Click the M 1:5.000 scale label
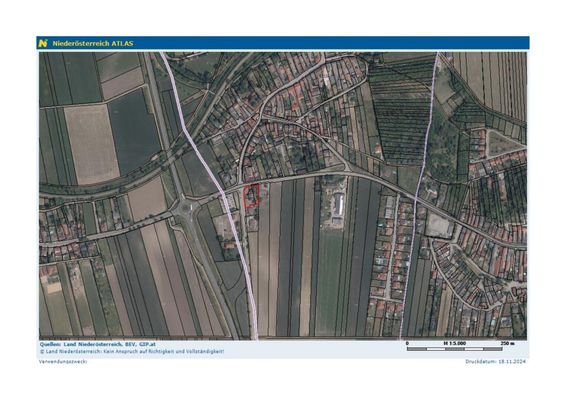Image resolution: width=566 pixels, height=400 pixels. coord(454,343)
